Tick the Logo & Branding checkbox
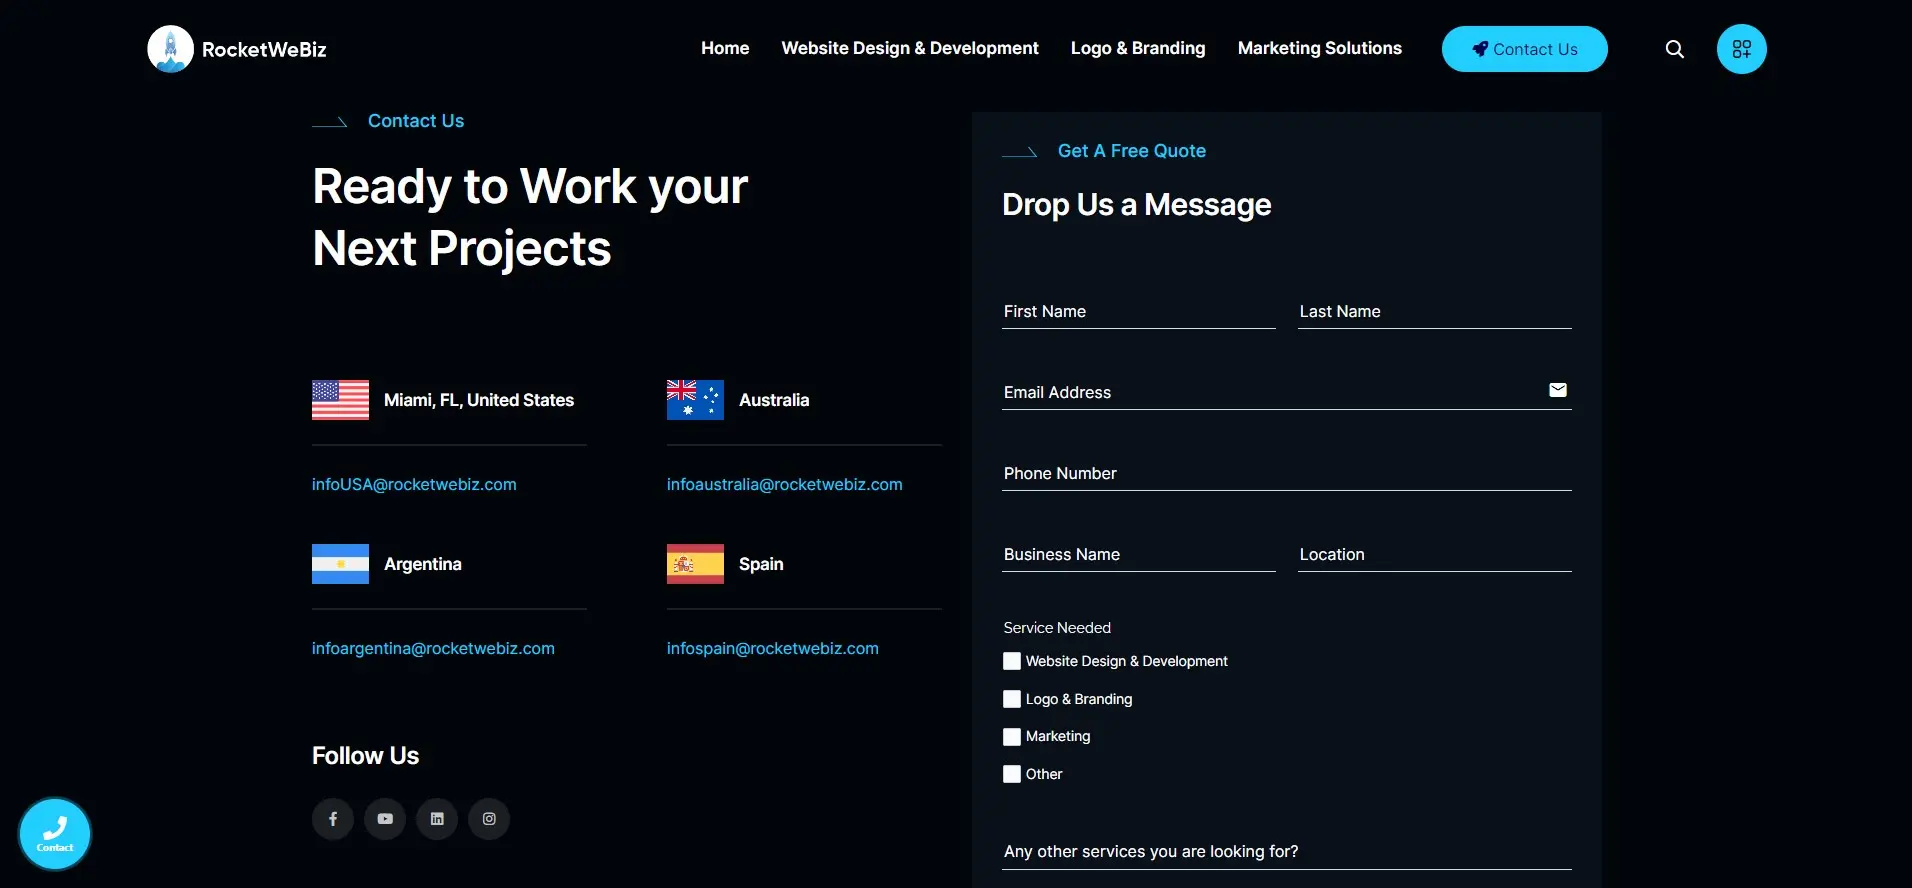 pyautogui.click(x=1012, y=699)
